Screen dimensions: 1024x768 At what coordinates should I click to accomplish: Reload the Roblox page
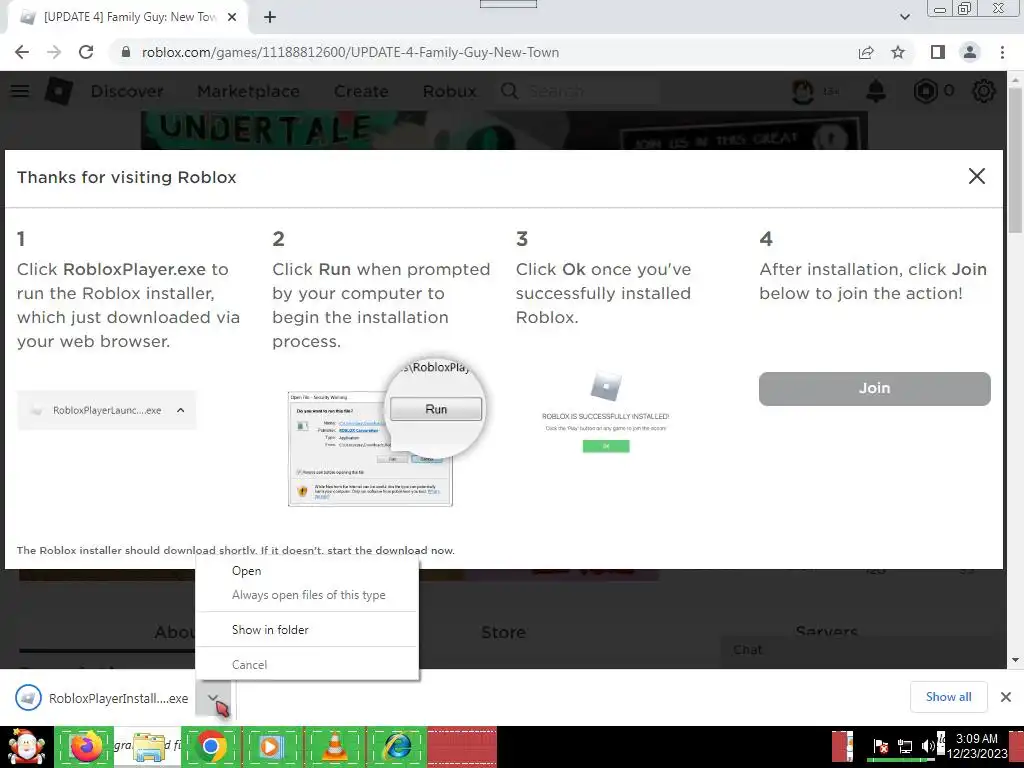pos(86,52)
